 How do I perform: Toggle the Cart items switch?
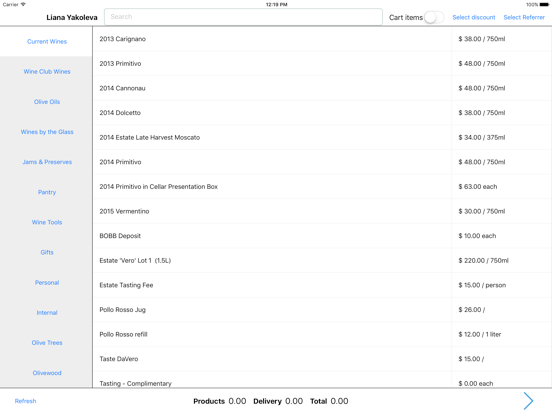(x=434, y=17)
